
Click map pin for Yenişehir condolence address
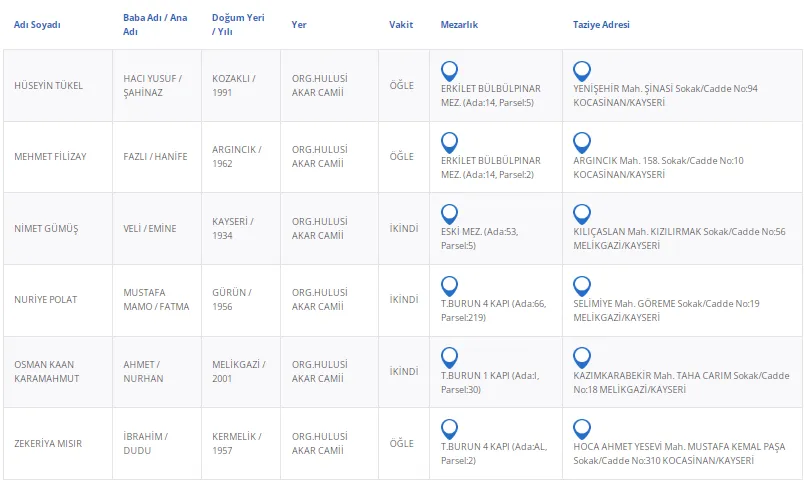tap(582, 71)
